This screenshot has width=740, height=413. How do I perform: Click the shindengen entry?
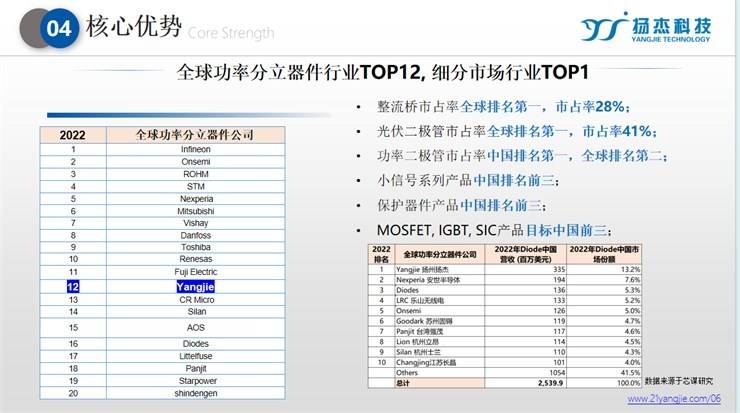pyautogui.click(x=195, y=393)
